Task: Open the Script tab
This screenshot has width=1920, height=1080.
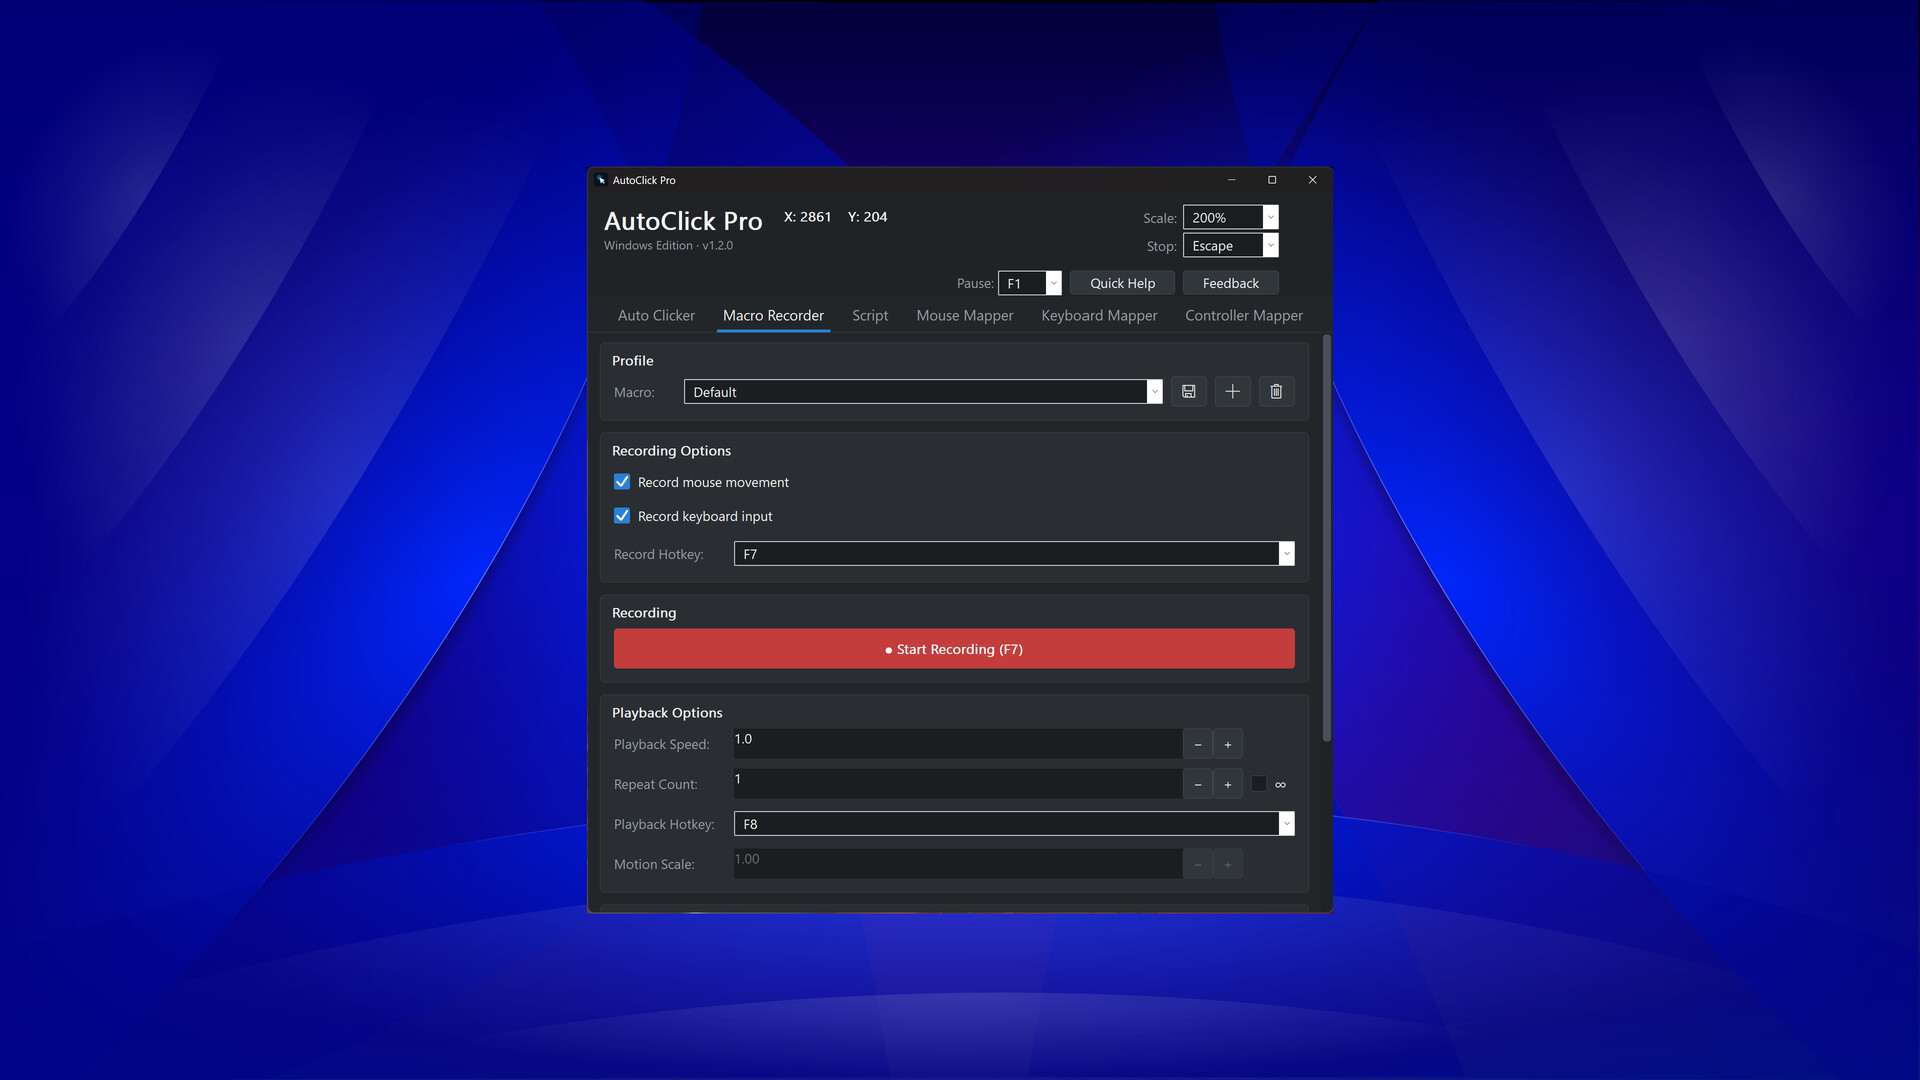Action: (870, 316)
